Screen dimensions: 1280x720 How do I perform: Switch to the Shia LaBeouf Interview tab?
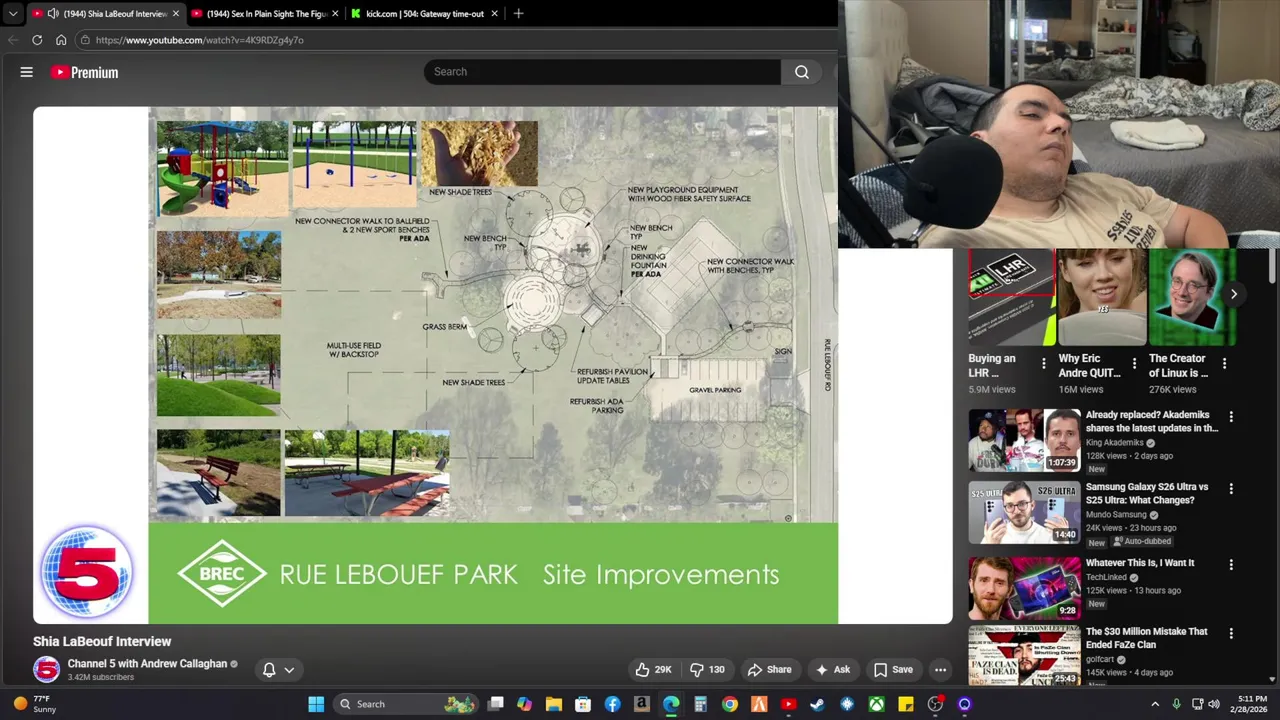coord(106,14)
